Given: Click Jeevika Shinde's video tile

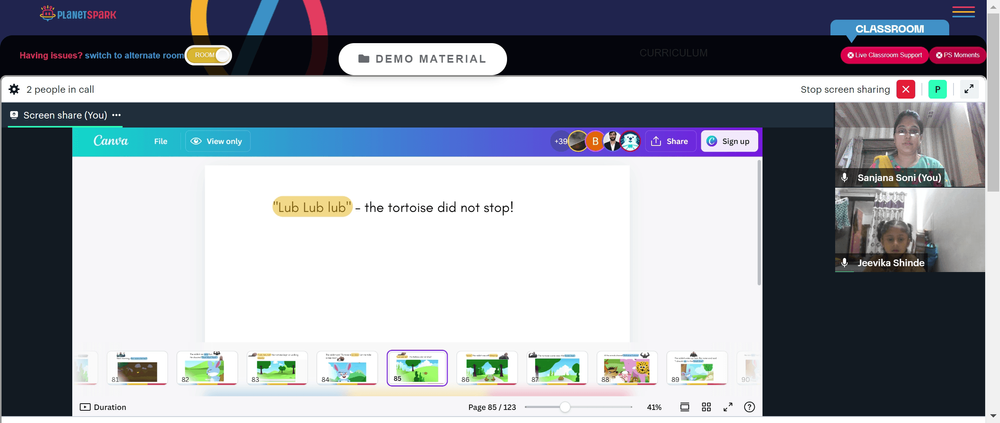Looking at the screenshot, I should click(909, 230).
